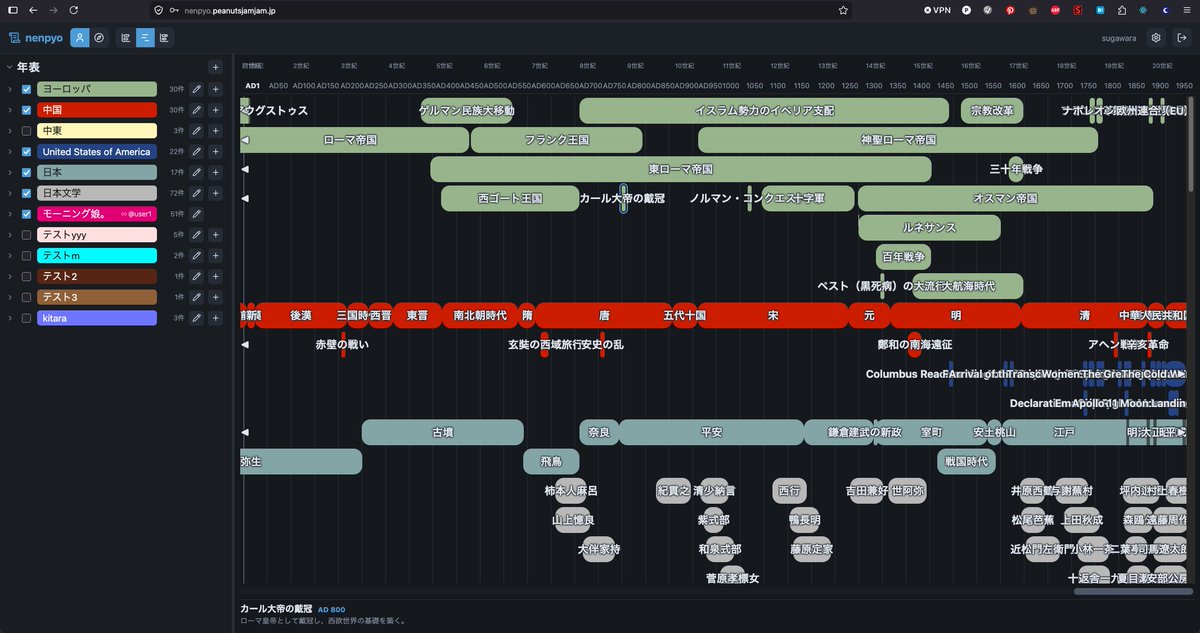Viewport: 1200px width, 633px height.
Task: Edit the モーニング娘。 timeline pencil icon
Action: tap(197, 214)
